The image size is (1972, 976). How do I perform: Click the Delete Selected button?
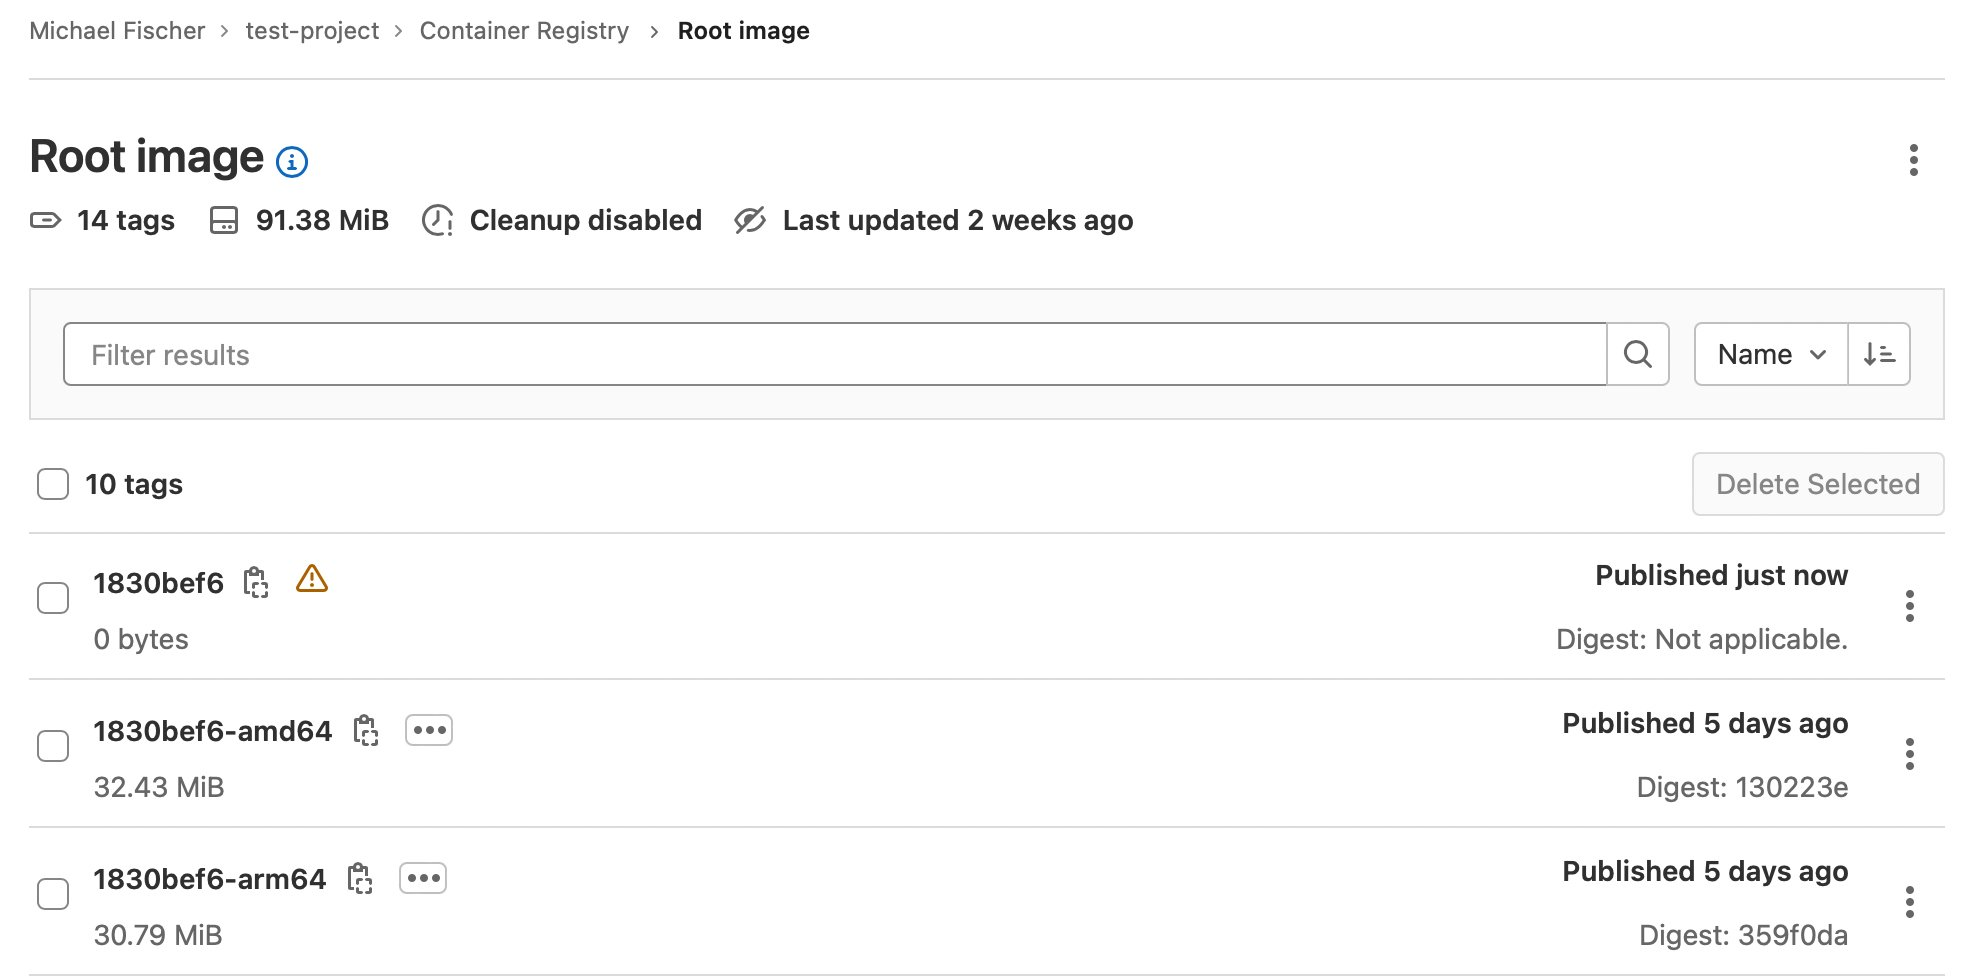point(1817,484)
